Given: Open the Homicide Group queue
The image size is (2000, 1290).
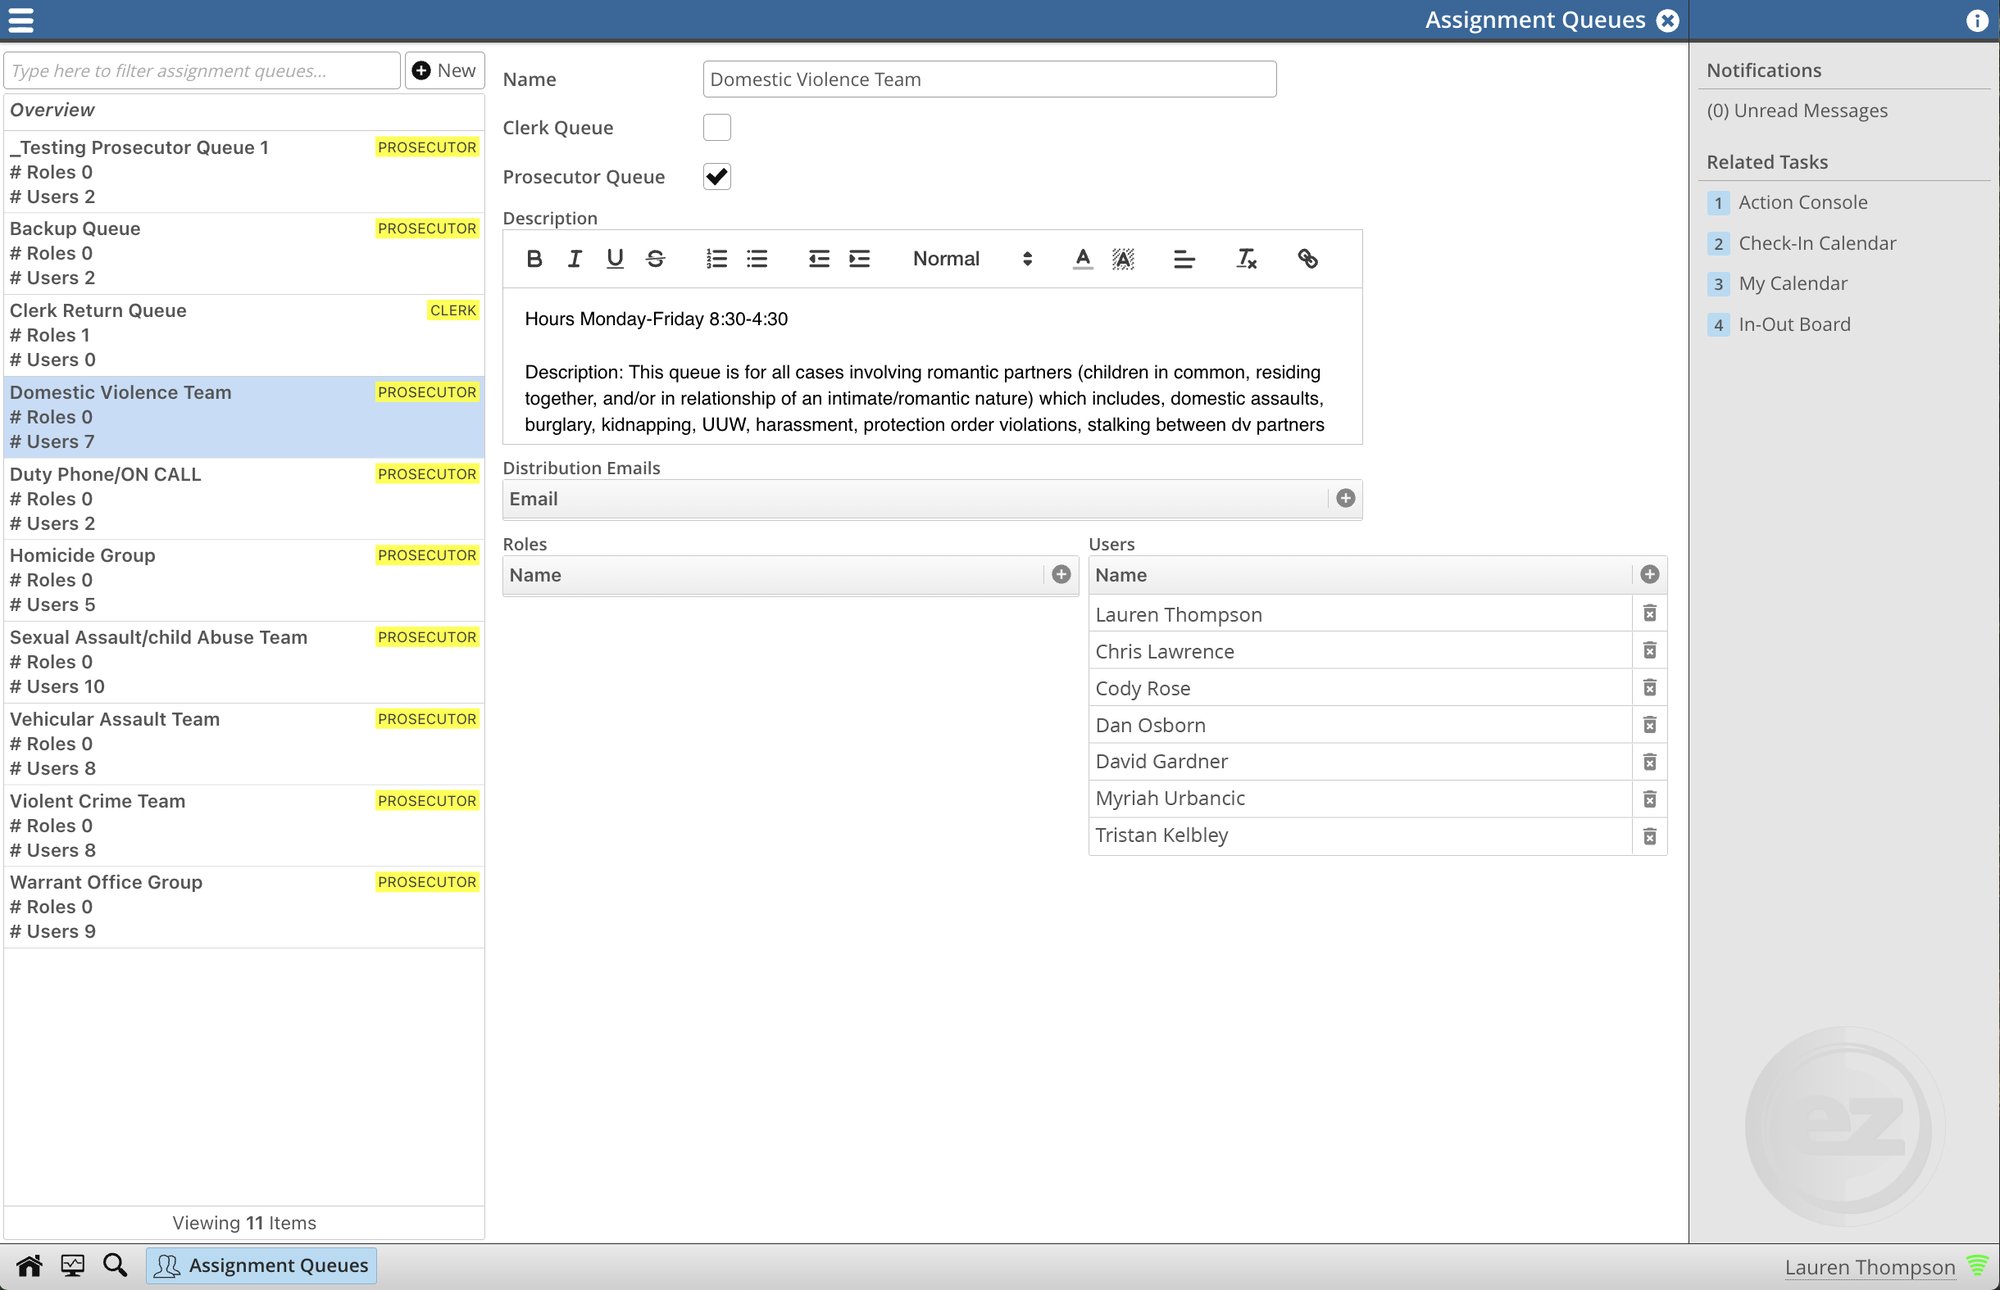Looking at the screenshot, I should [x=244, y=580].
